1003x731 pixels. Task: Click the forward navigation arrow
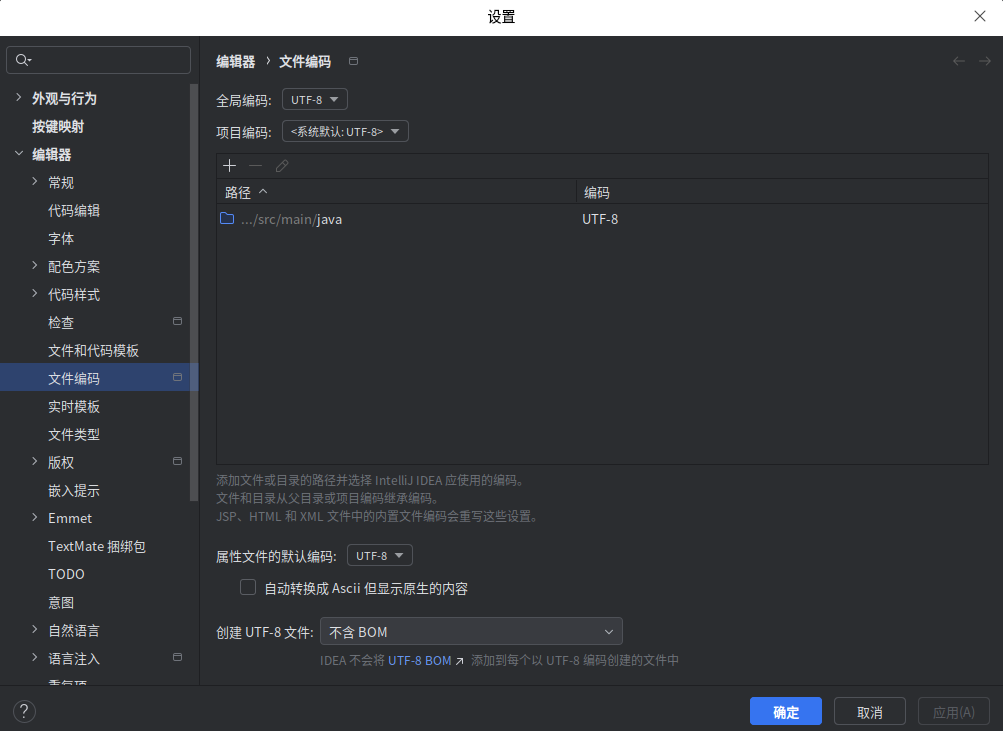(x=984, y=61)
